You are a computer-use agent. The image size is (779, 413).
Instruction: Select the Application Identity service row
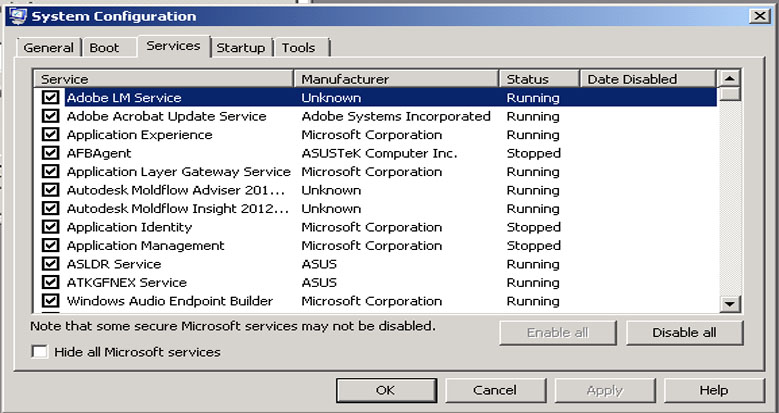[375, 227]
